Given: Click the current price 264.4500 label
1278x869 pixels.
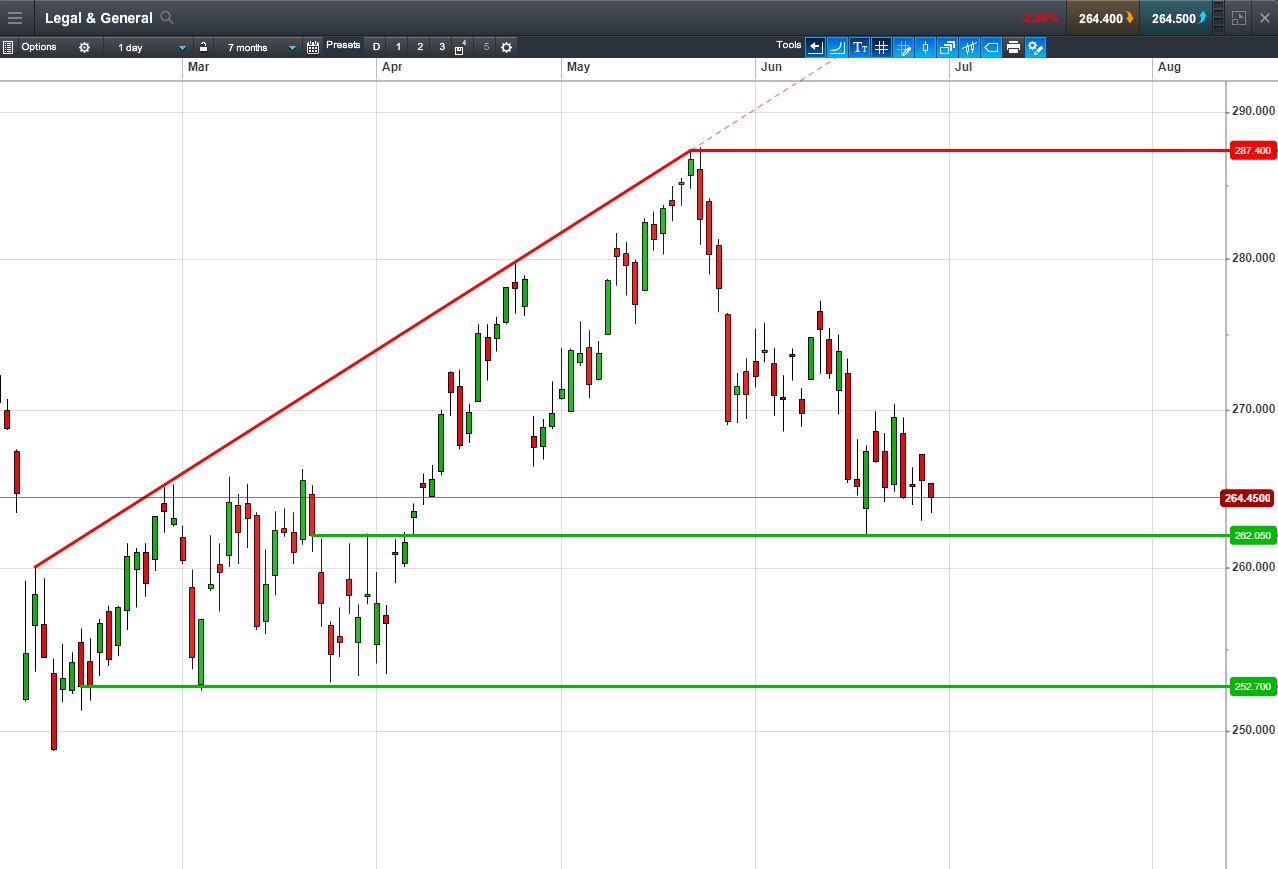Looking at the screenshot, I should [1247, 498].
